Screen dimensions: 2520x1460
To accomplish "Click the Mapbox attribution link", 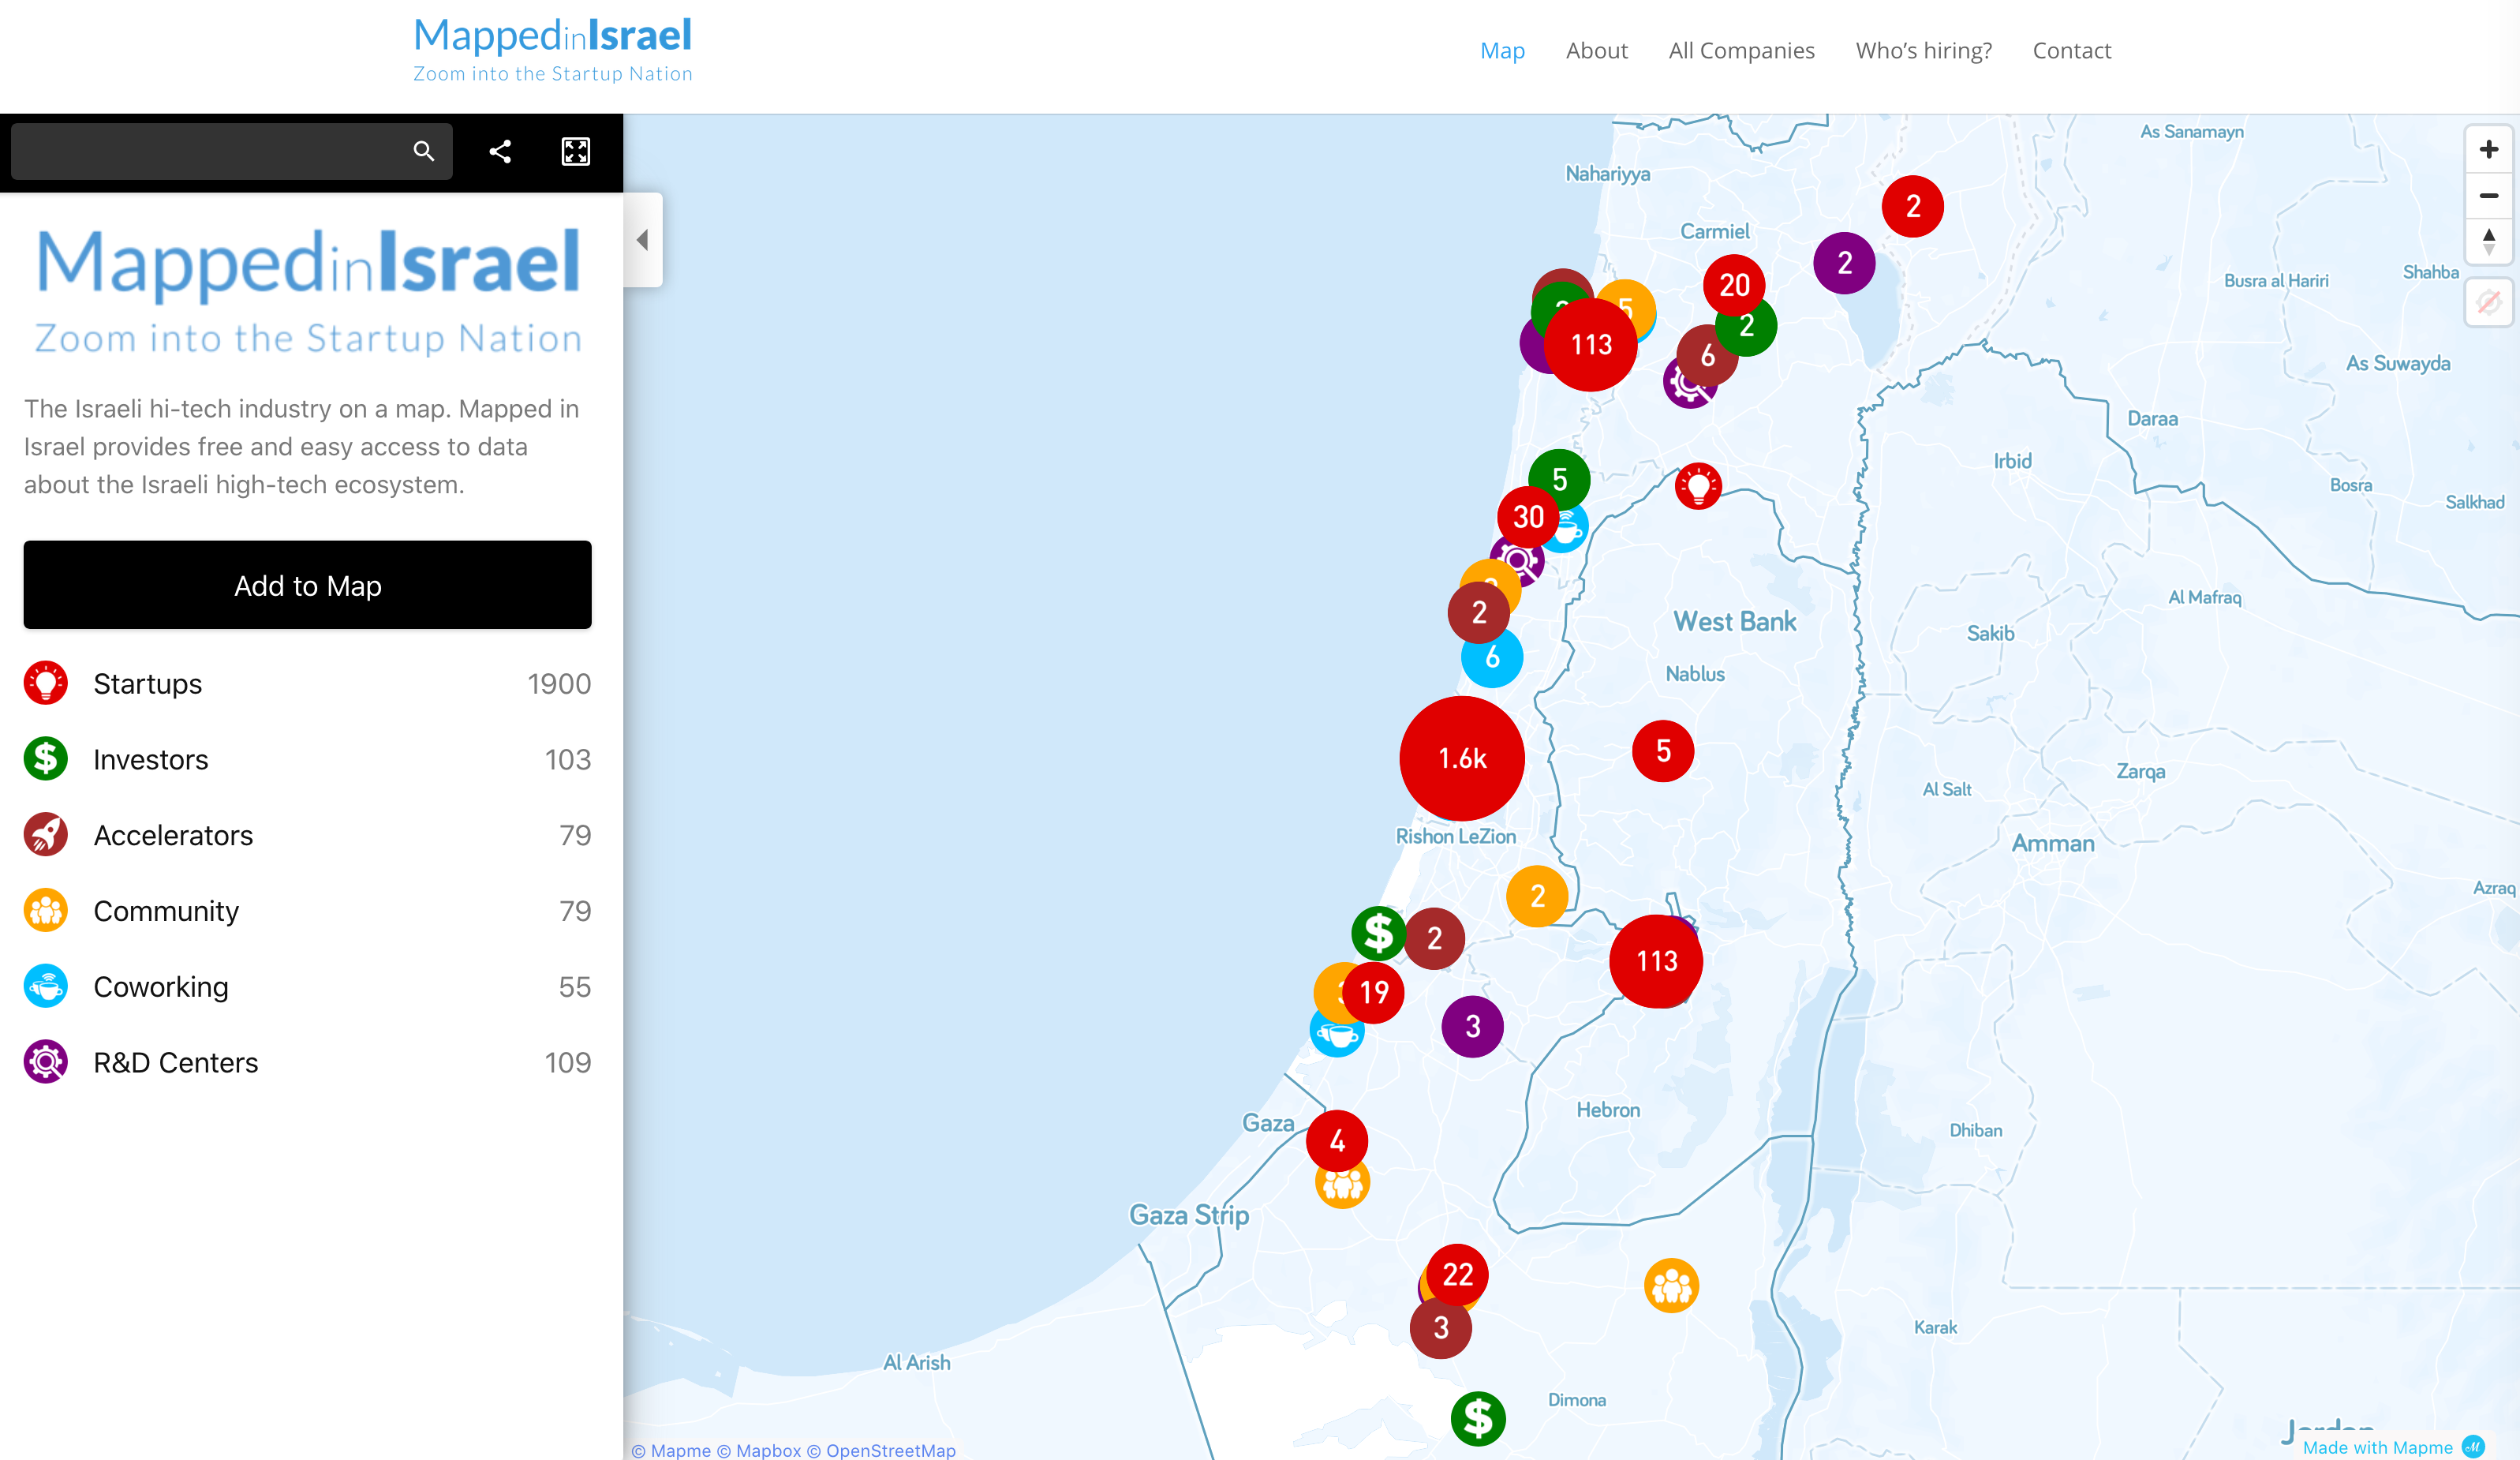I will (x=759, y=1450).
